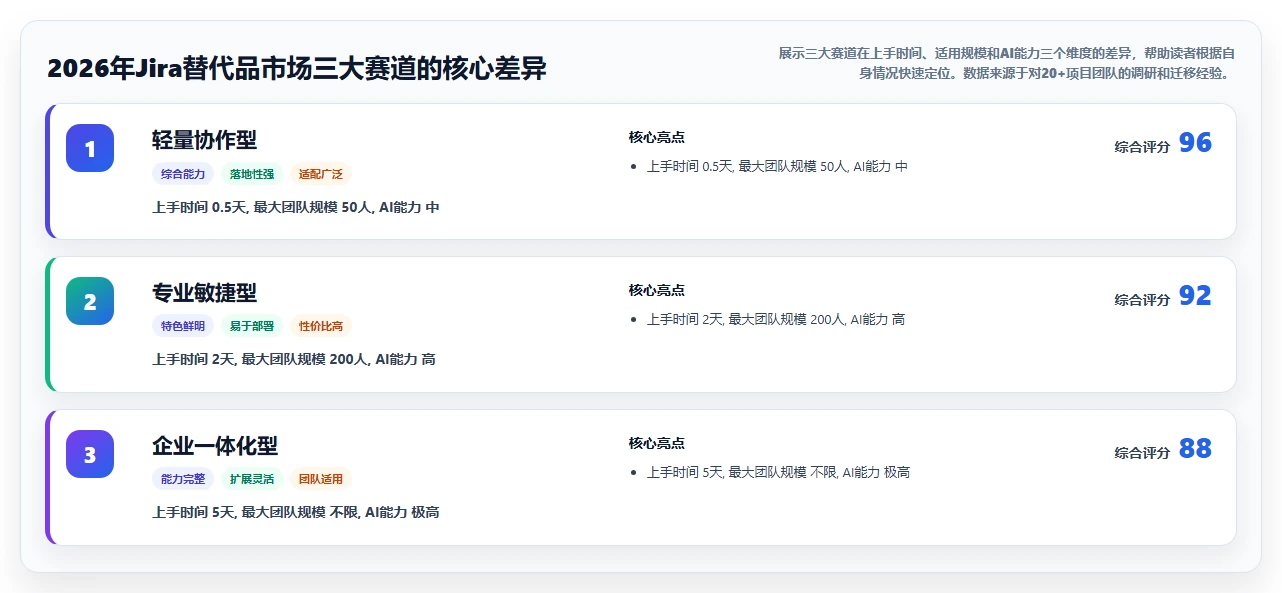Open the 轻量协作型 card title
This screenshot has height=593, width=1282.
coord(204,140)
